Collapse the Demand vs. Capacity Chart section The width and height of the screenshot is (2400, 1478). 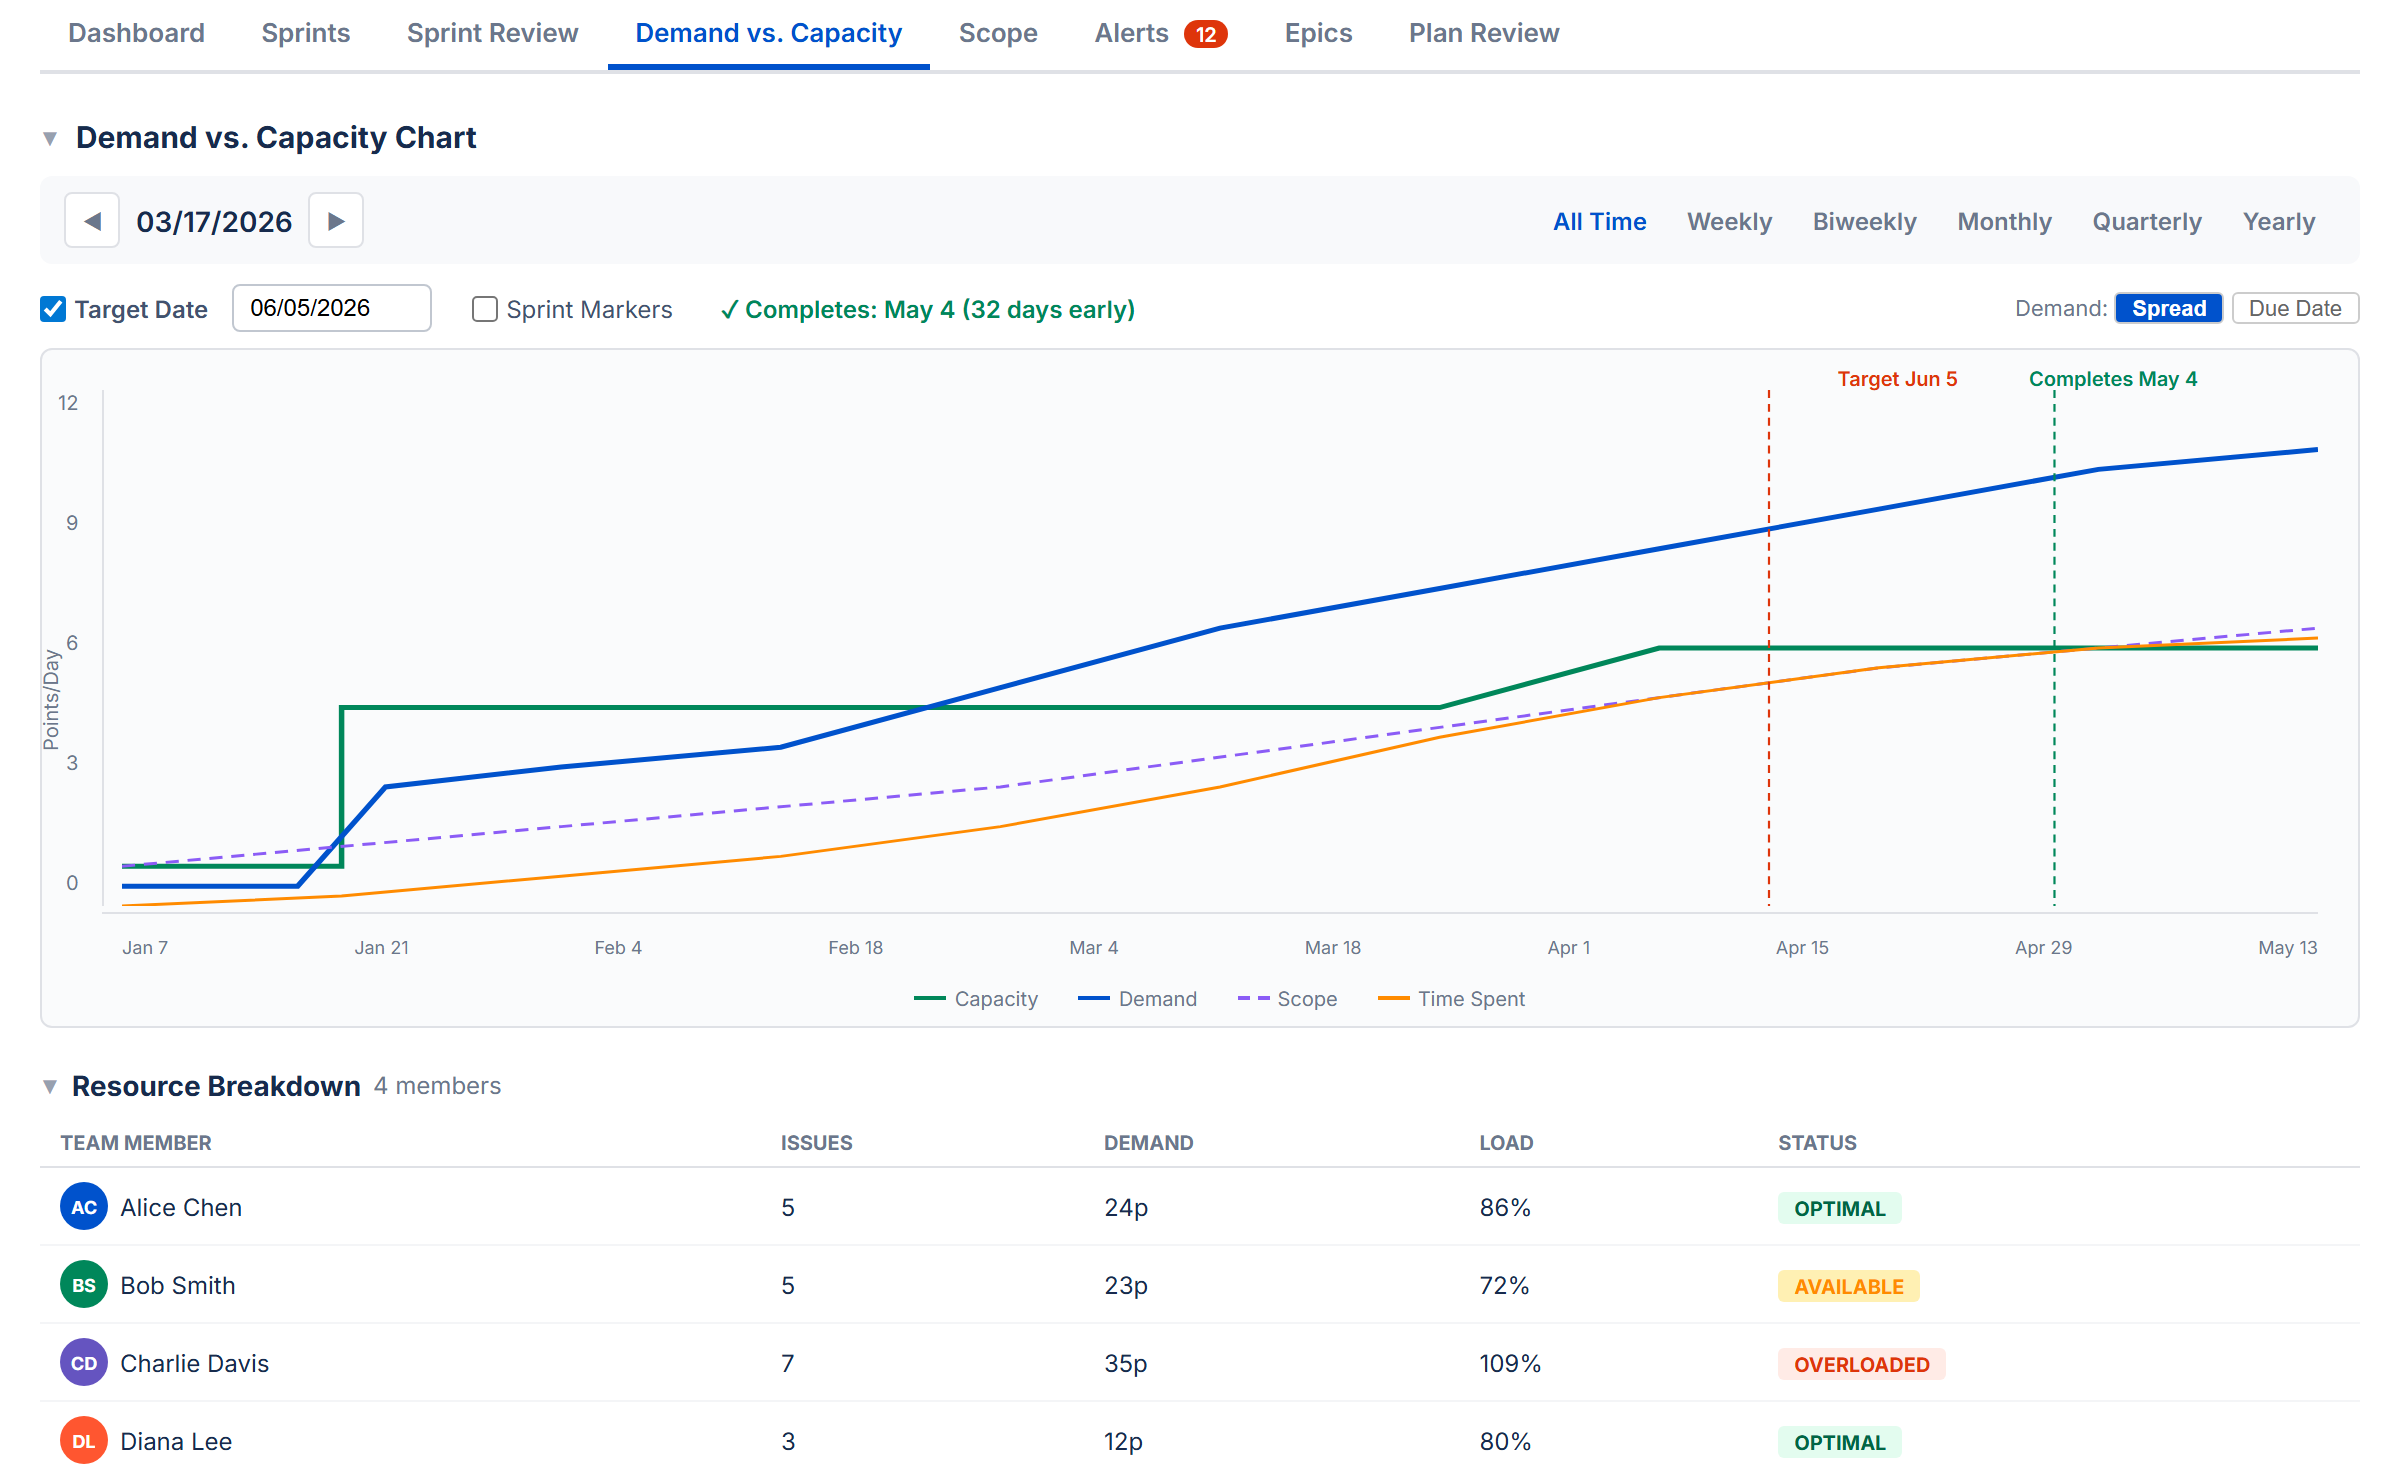pos(50,138)
